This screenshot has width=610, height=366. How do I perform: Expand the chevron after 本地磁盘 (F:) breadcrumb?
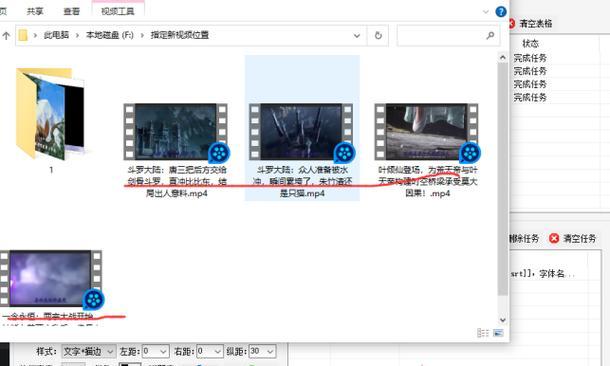142,35
